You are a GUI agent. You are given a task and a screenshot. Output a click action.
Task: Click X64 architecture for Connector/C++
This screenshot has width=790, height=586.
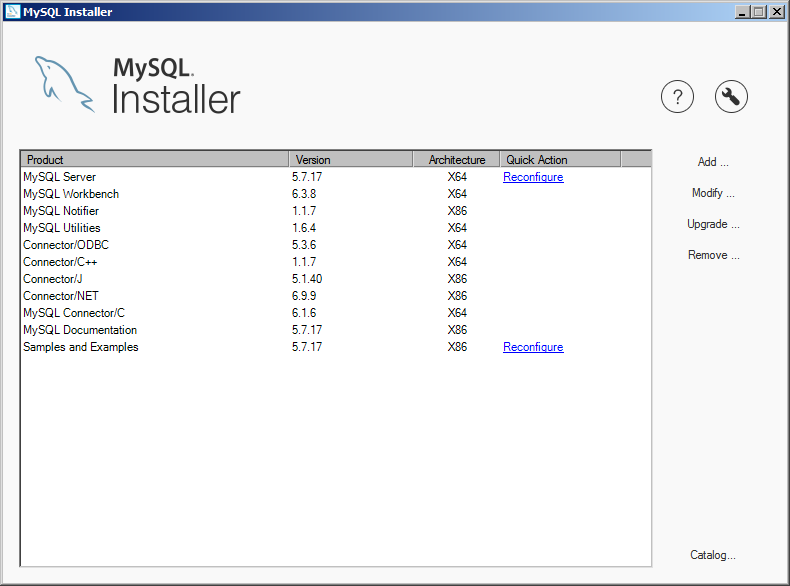tap(457, 262)
